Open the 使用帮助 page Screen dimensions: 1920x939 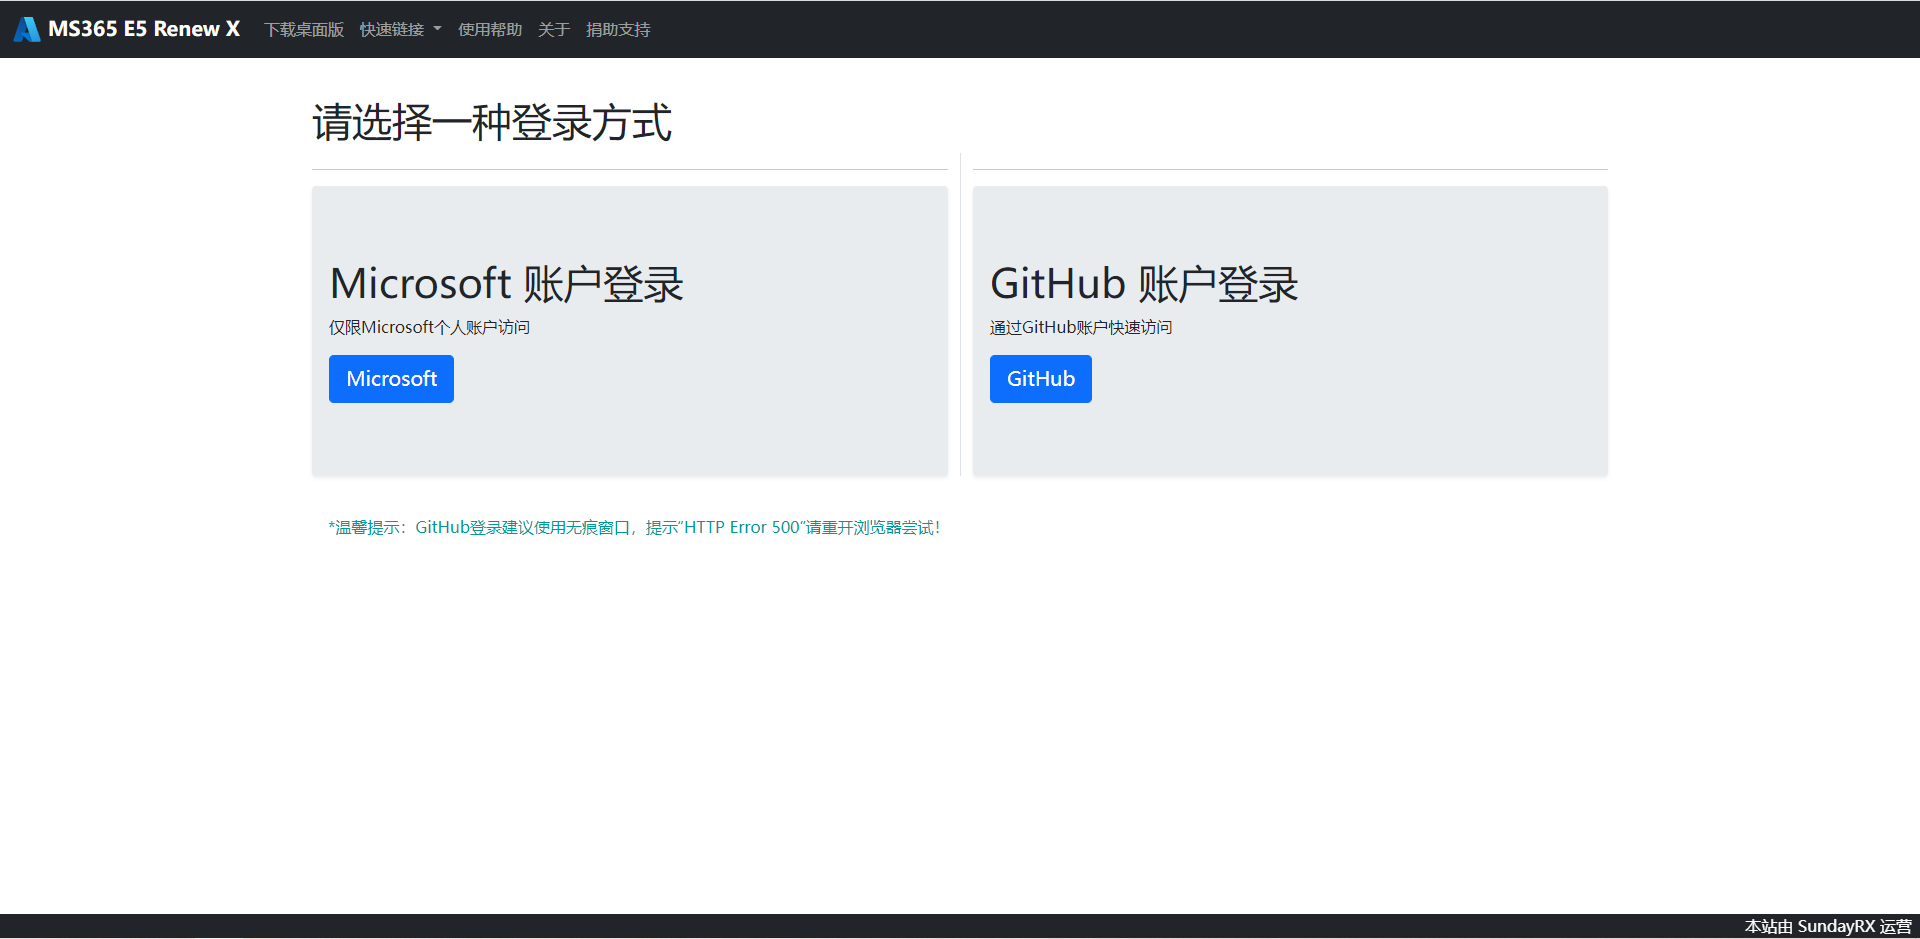pyautogui.click(x=490, y=30)
